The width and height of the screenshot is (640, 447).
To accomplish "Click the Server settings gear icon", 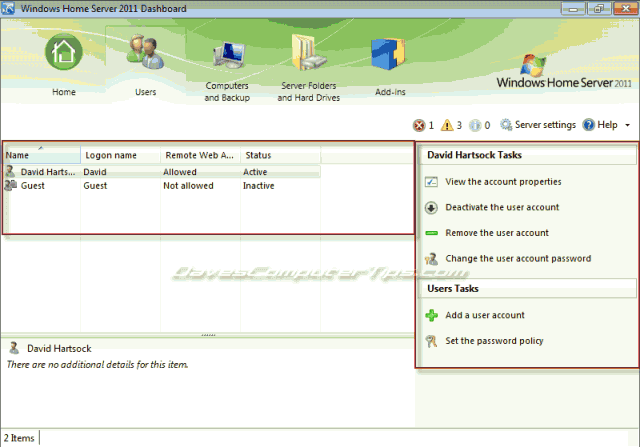I will (x=506, y=125).
